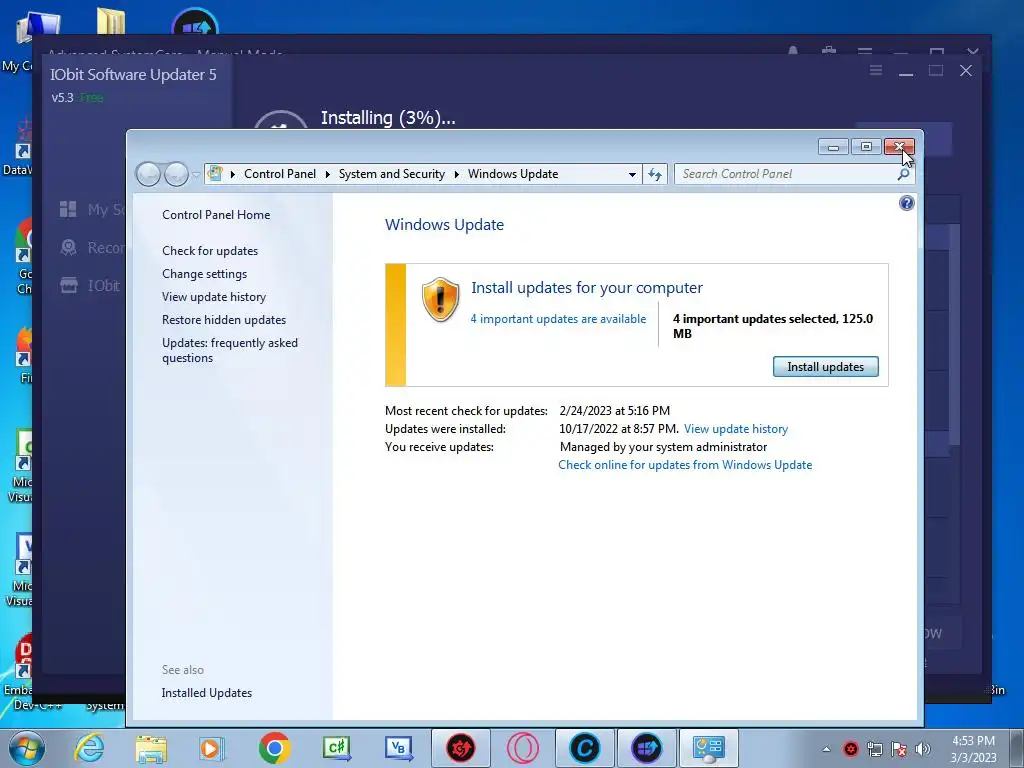
Task: Click the Windows Update breadcrumb
Action: click(x=513, y=174)
